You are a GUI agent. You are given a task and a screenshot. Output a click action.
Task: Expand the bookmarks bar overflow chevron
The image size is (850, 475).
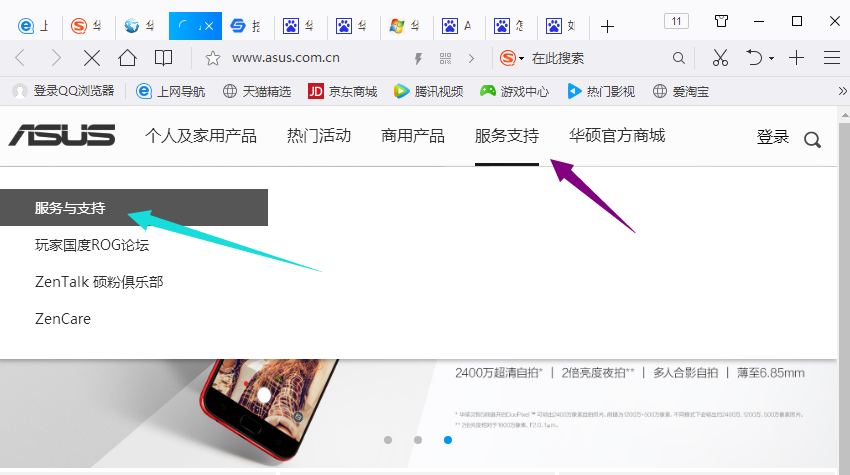[x=841, y=91]
